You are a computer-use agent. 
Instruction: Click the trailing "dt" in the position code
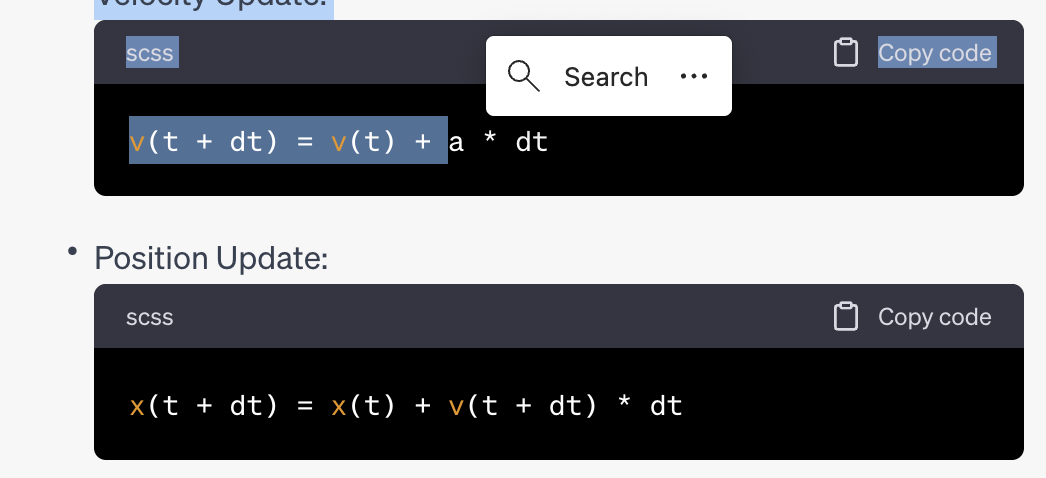(666, 406)
